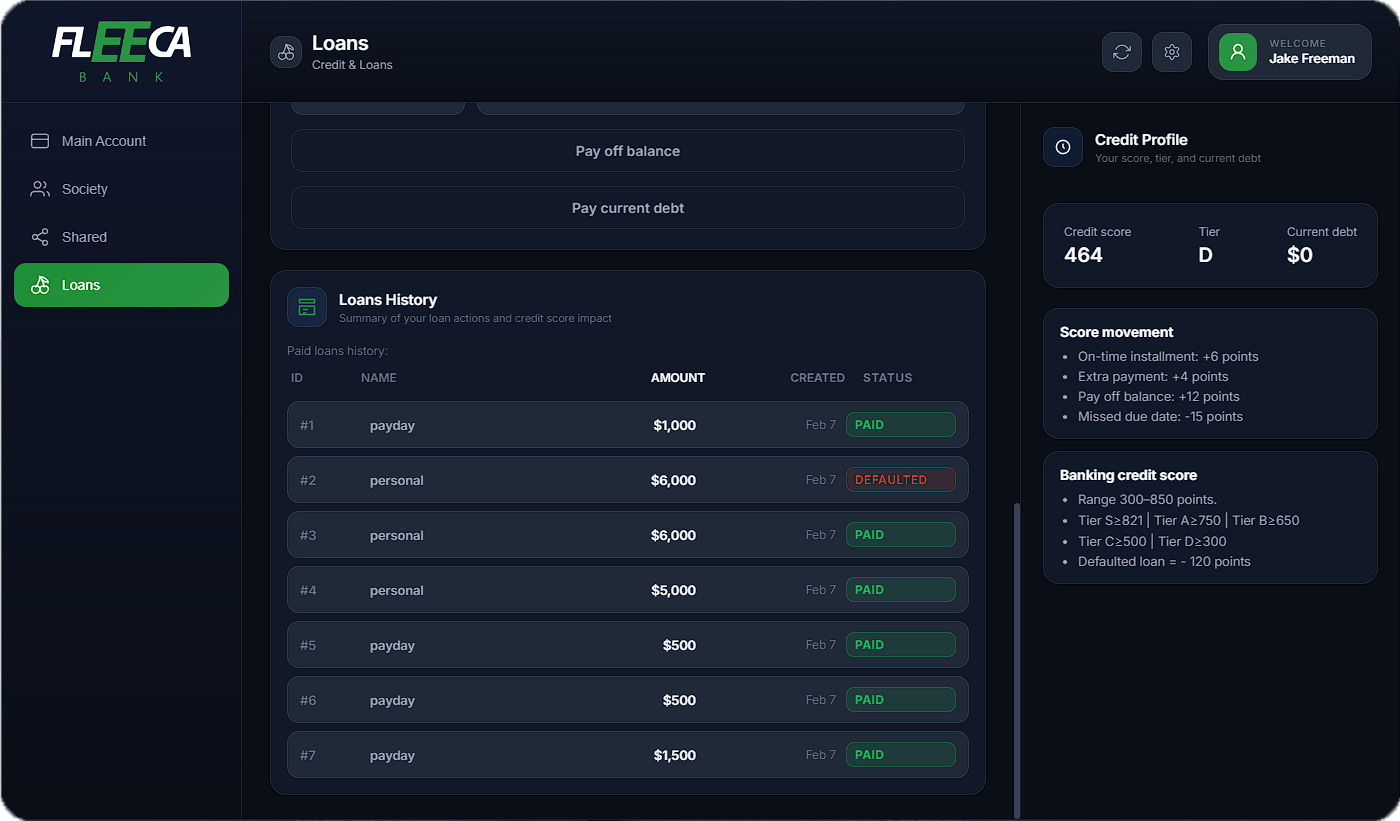Click the Credit Profile clock icon
1400x821 pixels.
coord(1063,147)
